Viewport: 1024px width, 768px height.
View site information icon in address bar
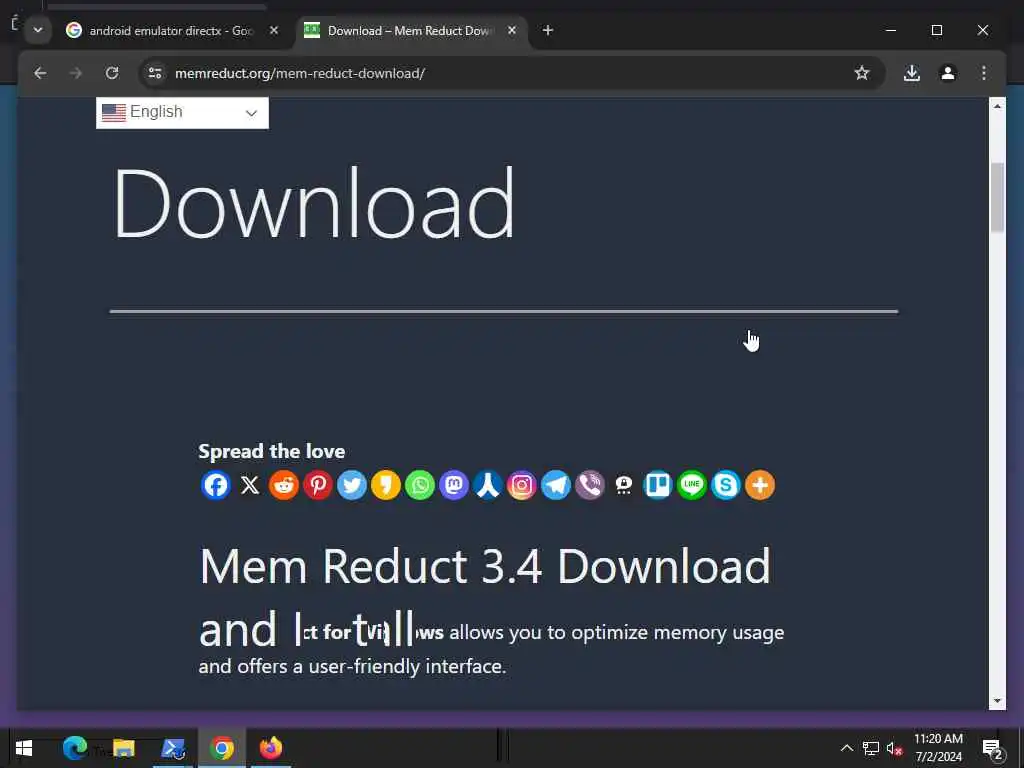click(155, 73)
